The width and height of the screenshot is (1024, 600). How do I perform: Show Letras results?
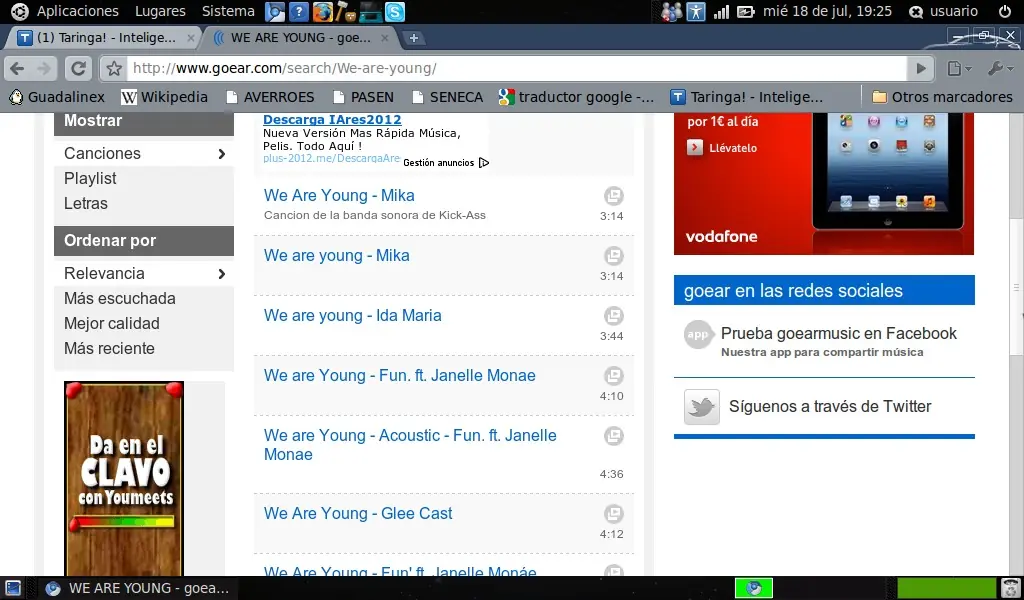tap(86, 203)
